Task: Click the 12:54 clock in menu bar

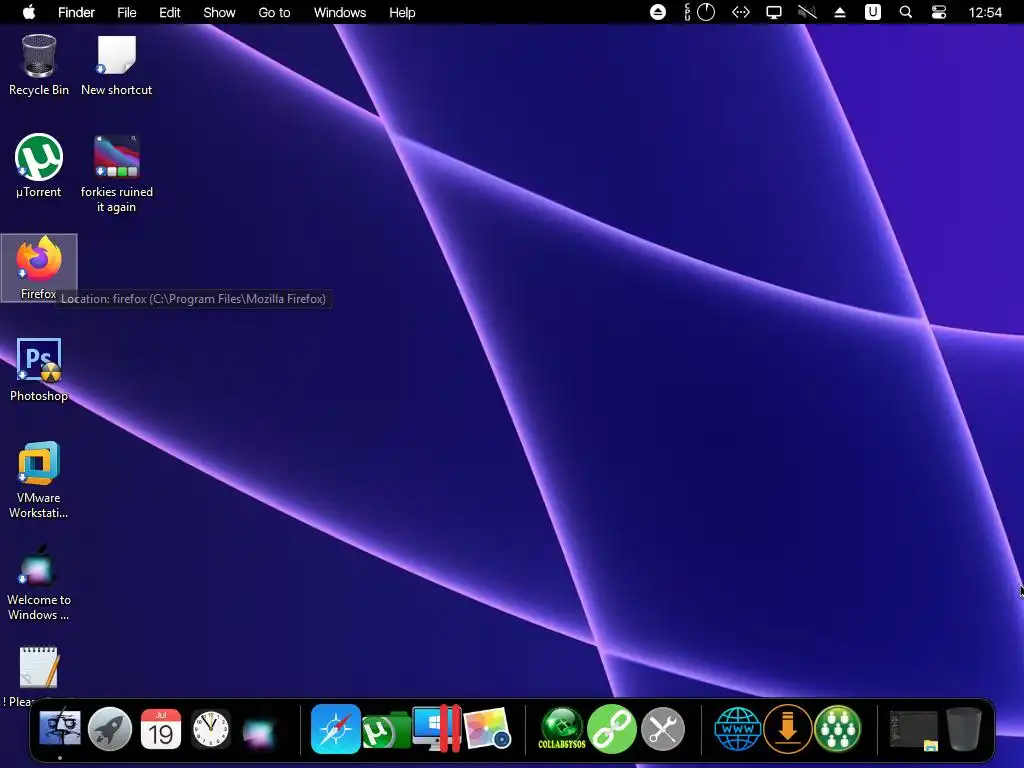Action: click(985, 12)
